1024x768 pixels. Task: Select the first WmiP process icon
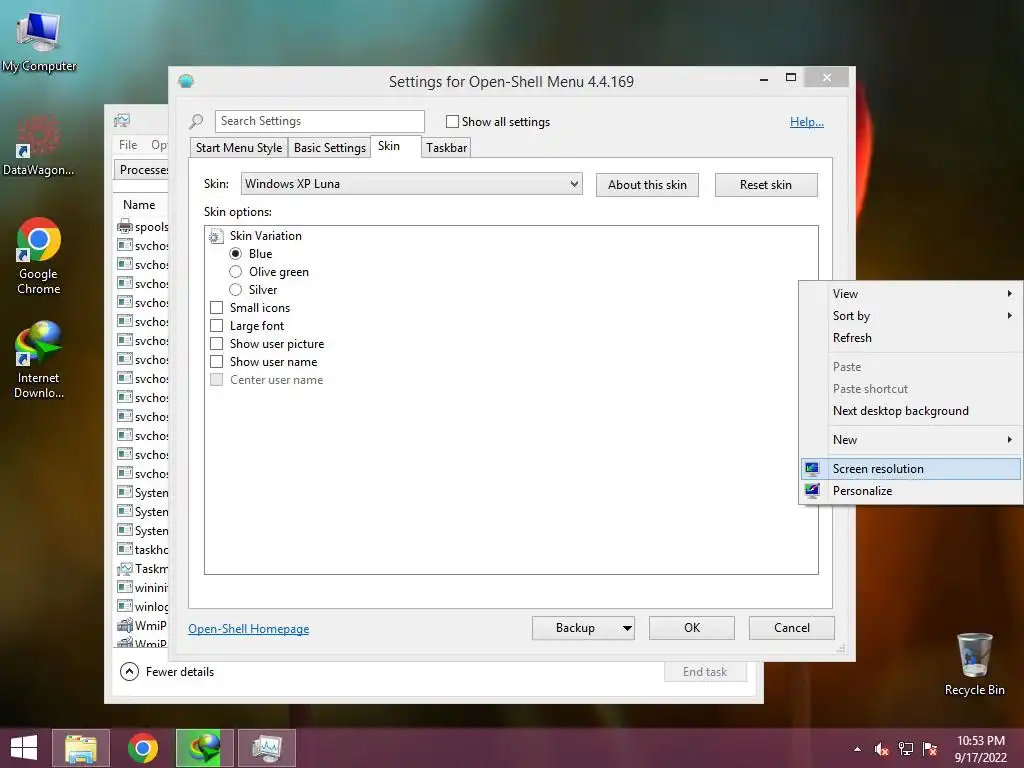click(x=125, y=626)
